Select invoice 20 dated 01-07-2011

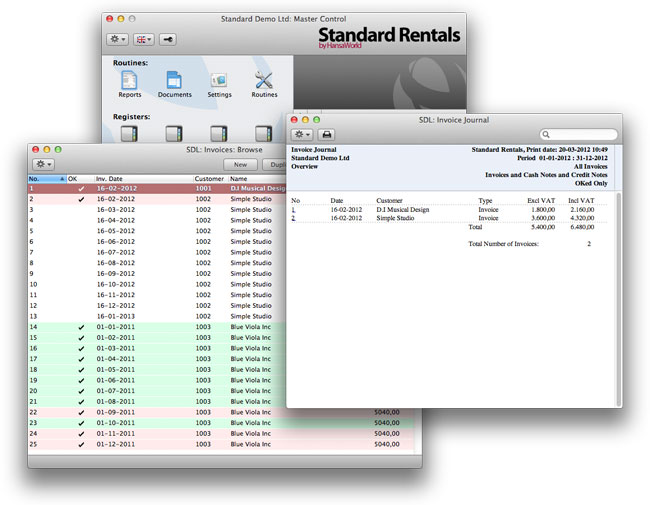[157, 391]
